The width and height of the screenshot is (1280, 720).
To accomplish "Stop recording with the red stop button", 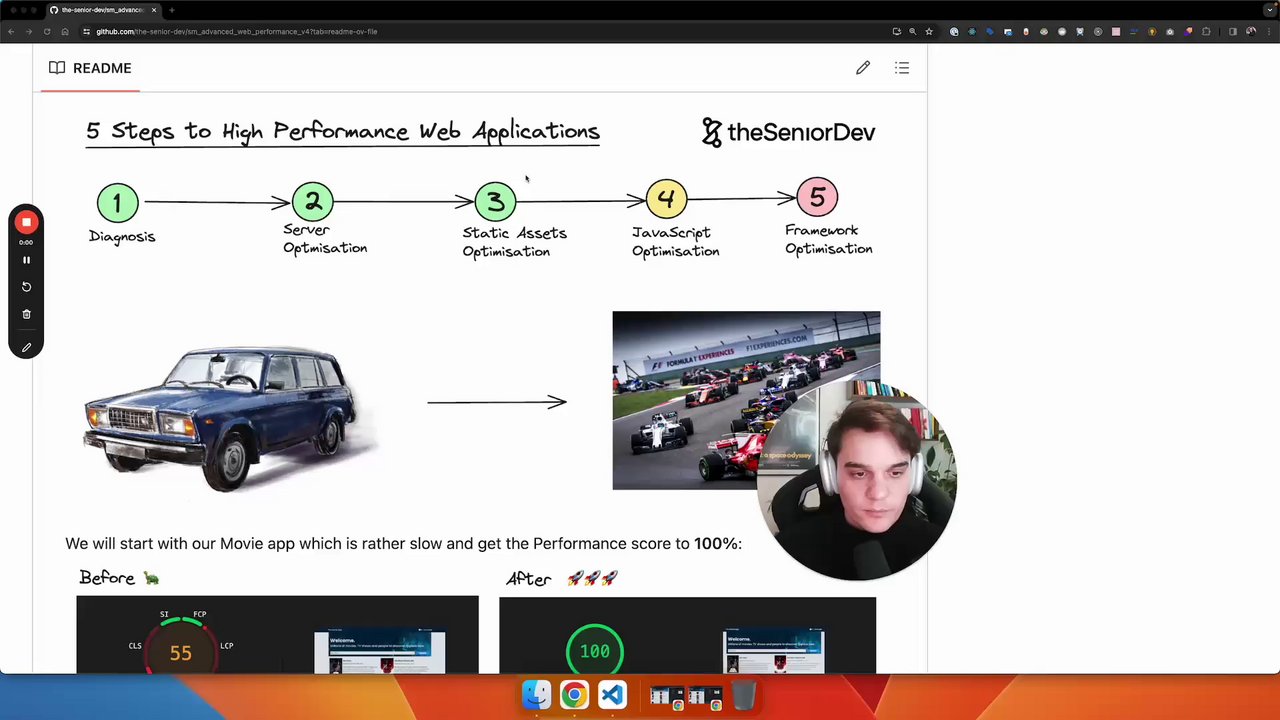I will click(27, 222).
